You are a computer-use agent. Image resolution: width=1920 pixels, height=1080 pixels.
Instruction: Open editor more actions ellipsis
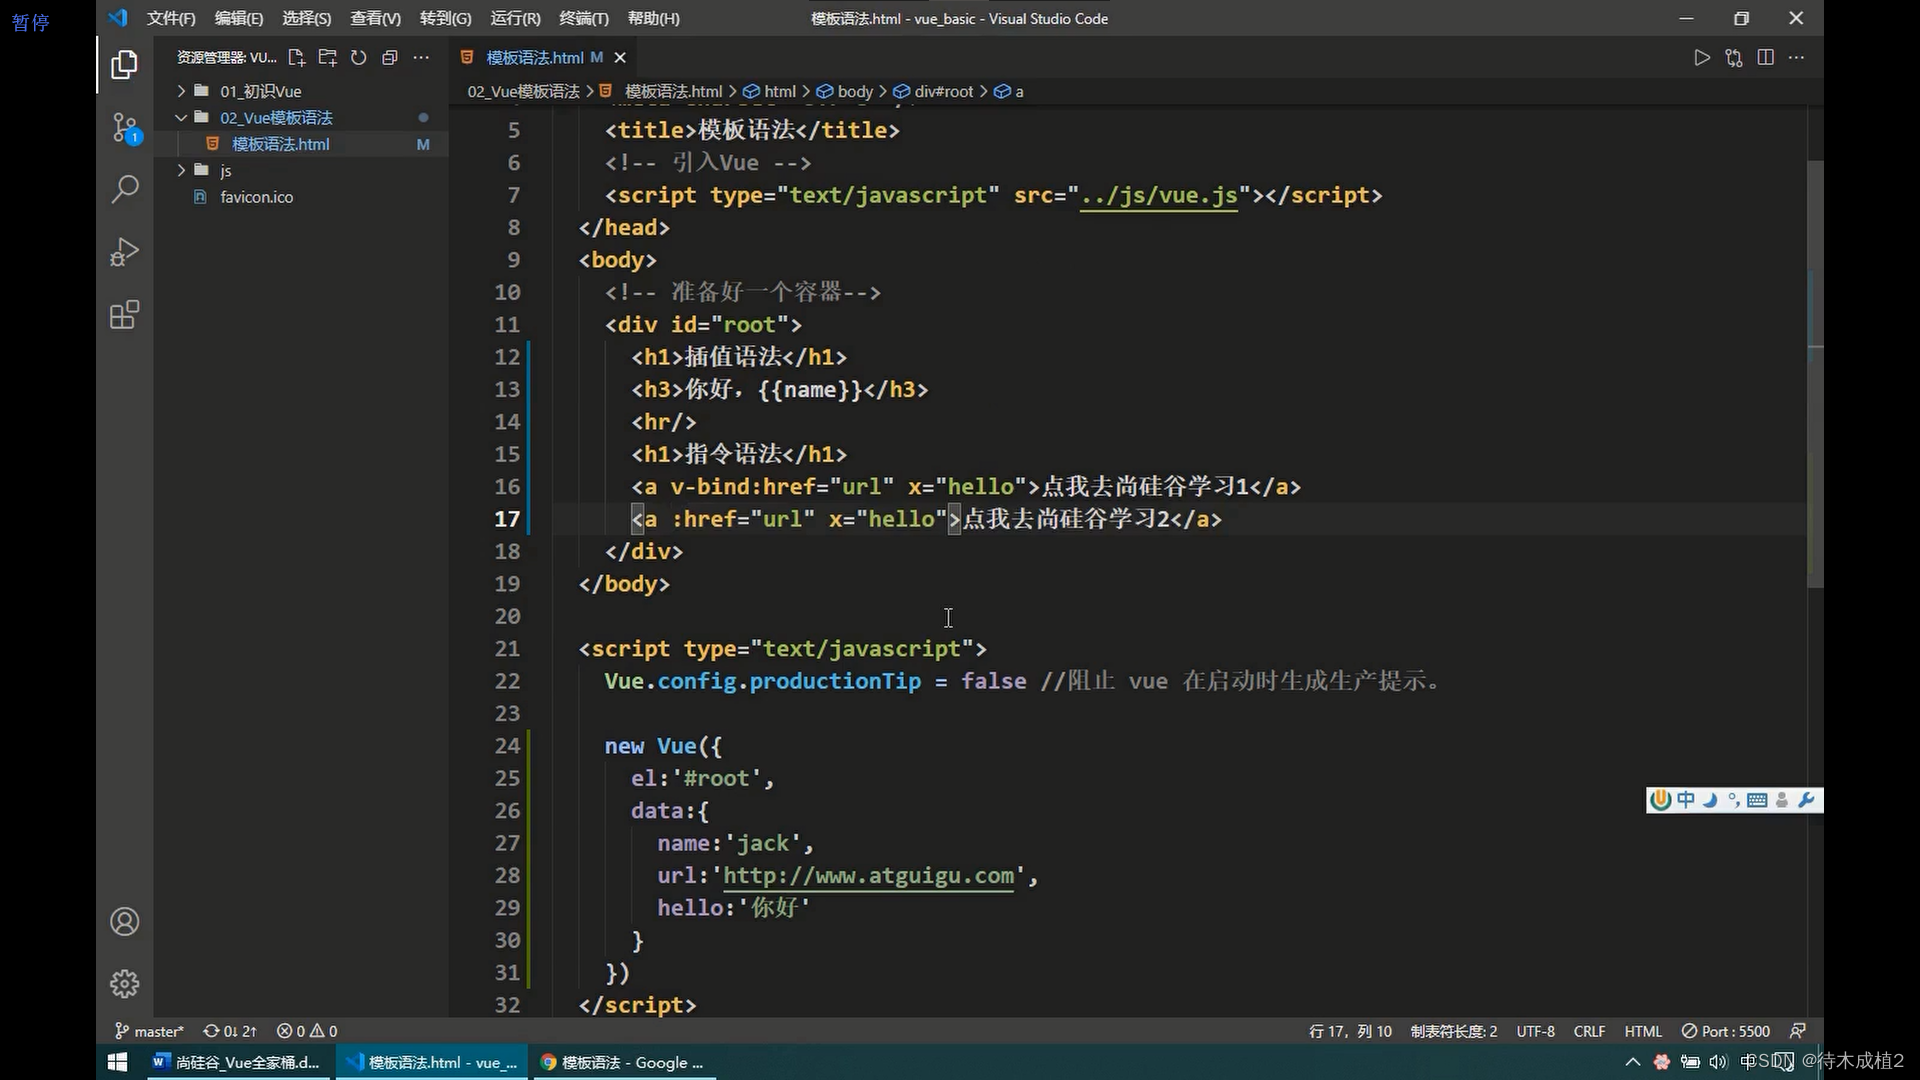coord(1797,58)
